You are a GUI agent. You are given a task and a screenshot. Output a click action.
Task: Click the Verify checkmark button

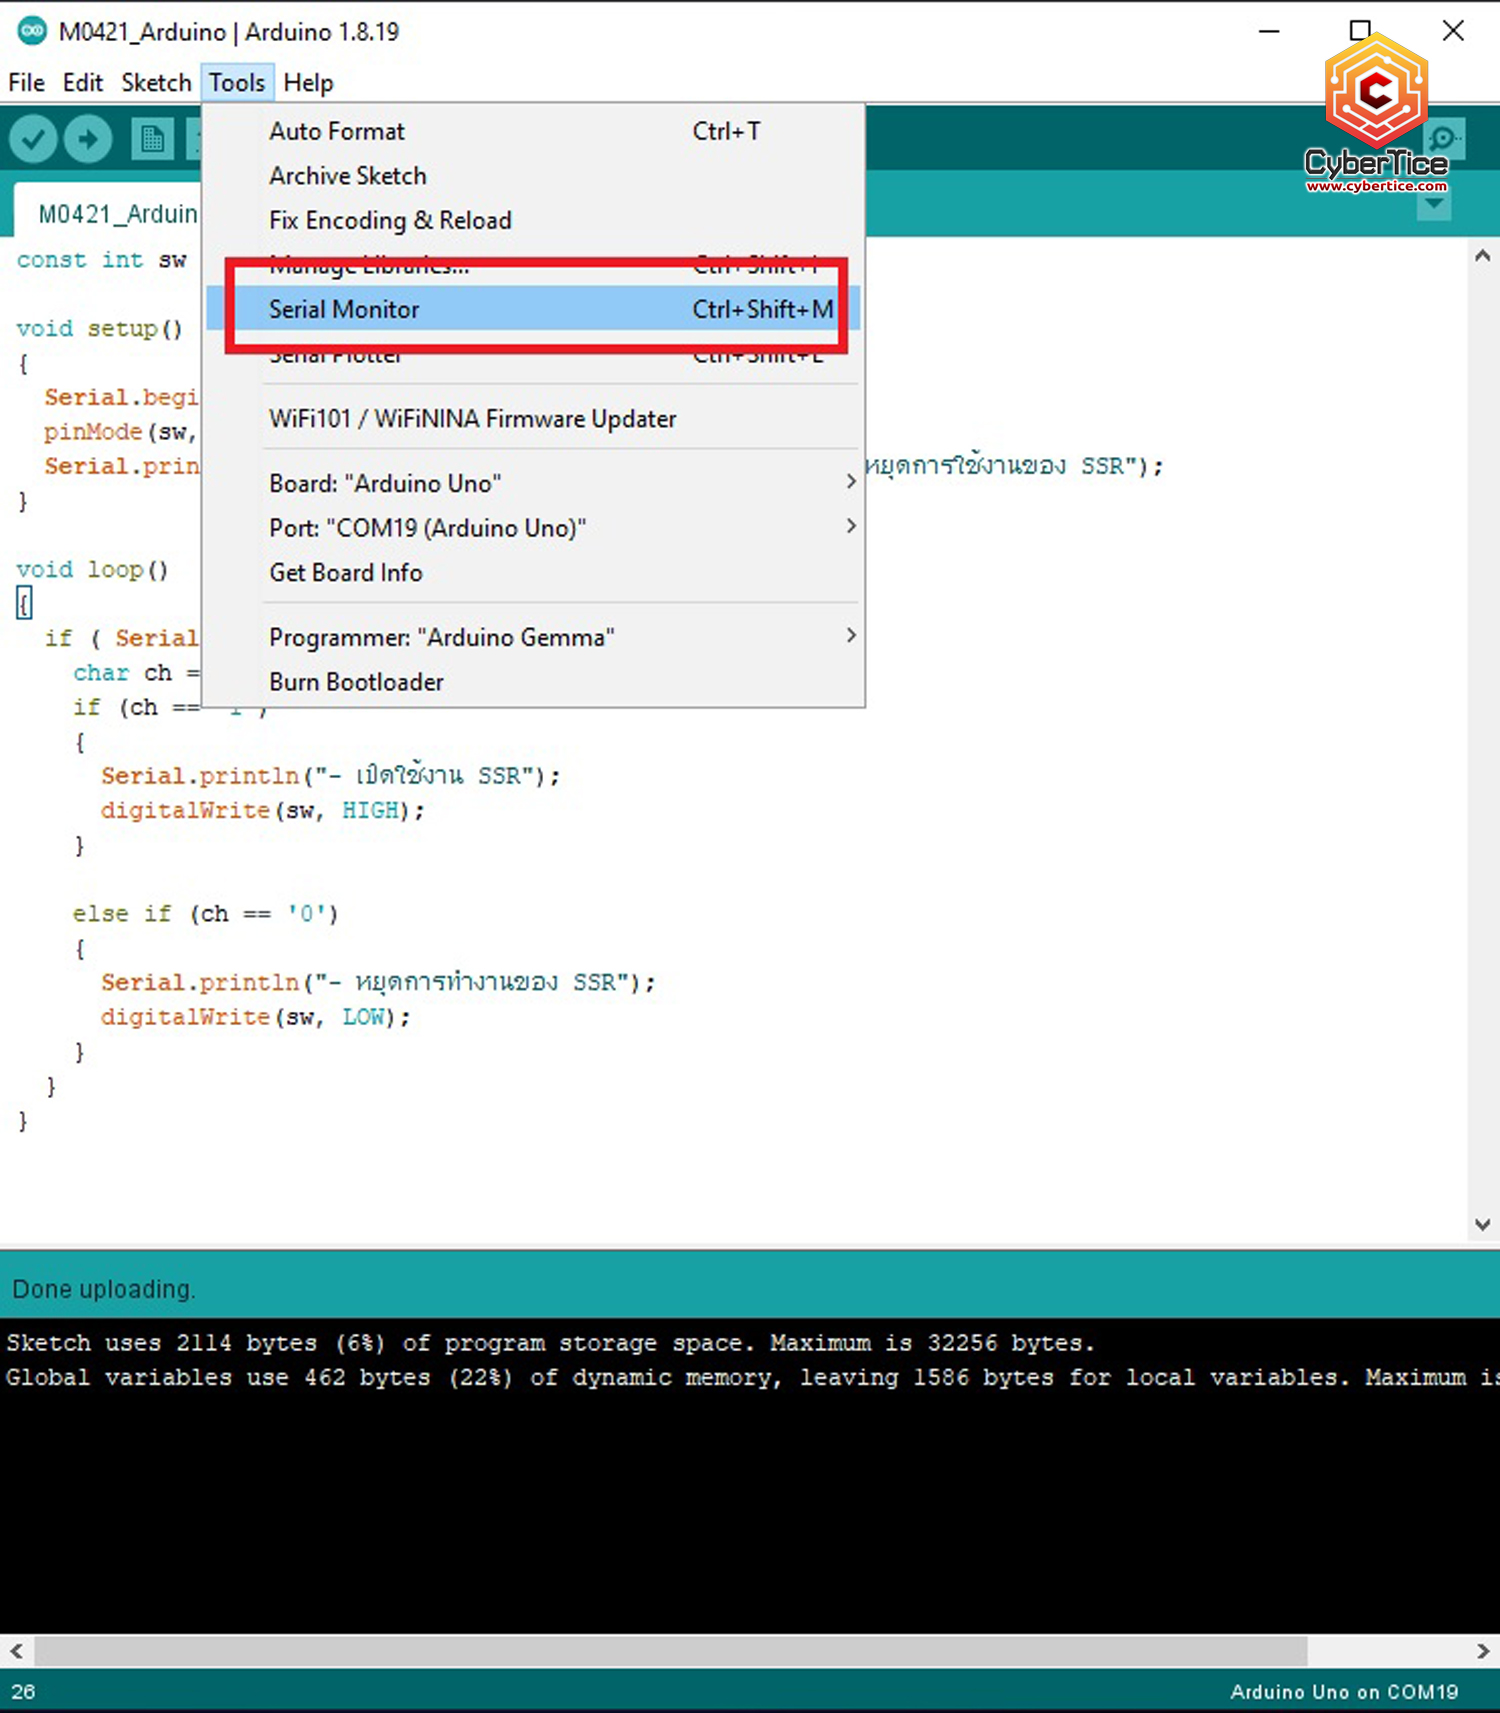coord(33,139)
